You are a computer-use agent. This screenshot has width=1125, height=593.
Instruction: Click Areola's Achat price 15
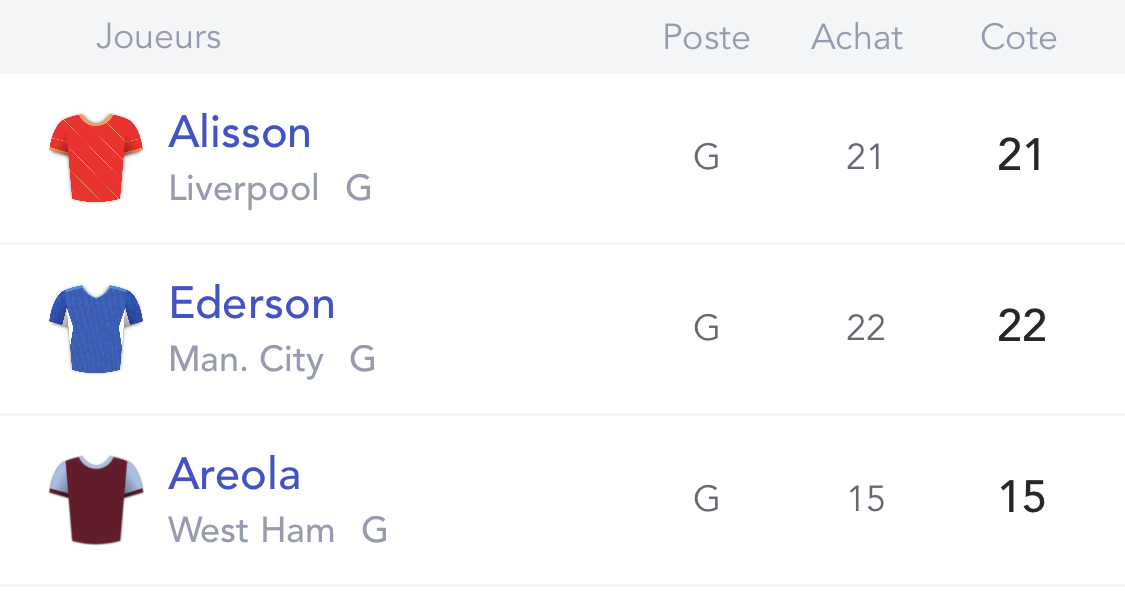coord(866,498)
